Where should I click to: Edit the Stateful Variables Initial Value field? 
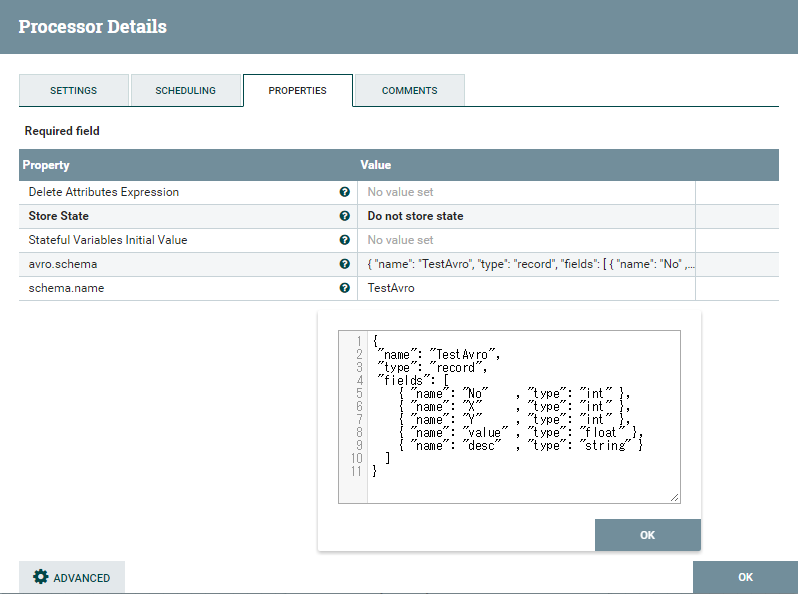point(526,240)
